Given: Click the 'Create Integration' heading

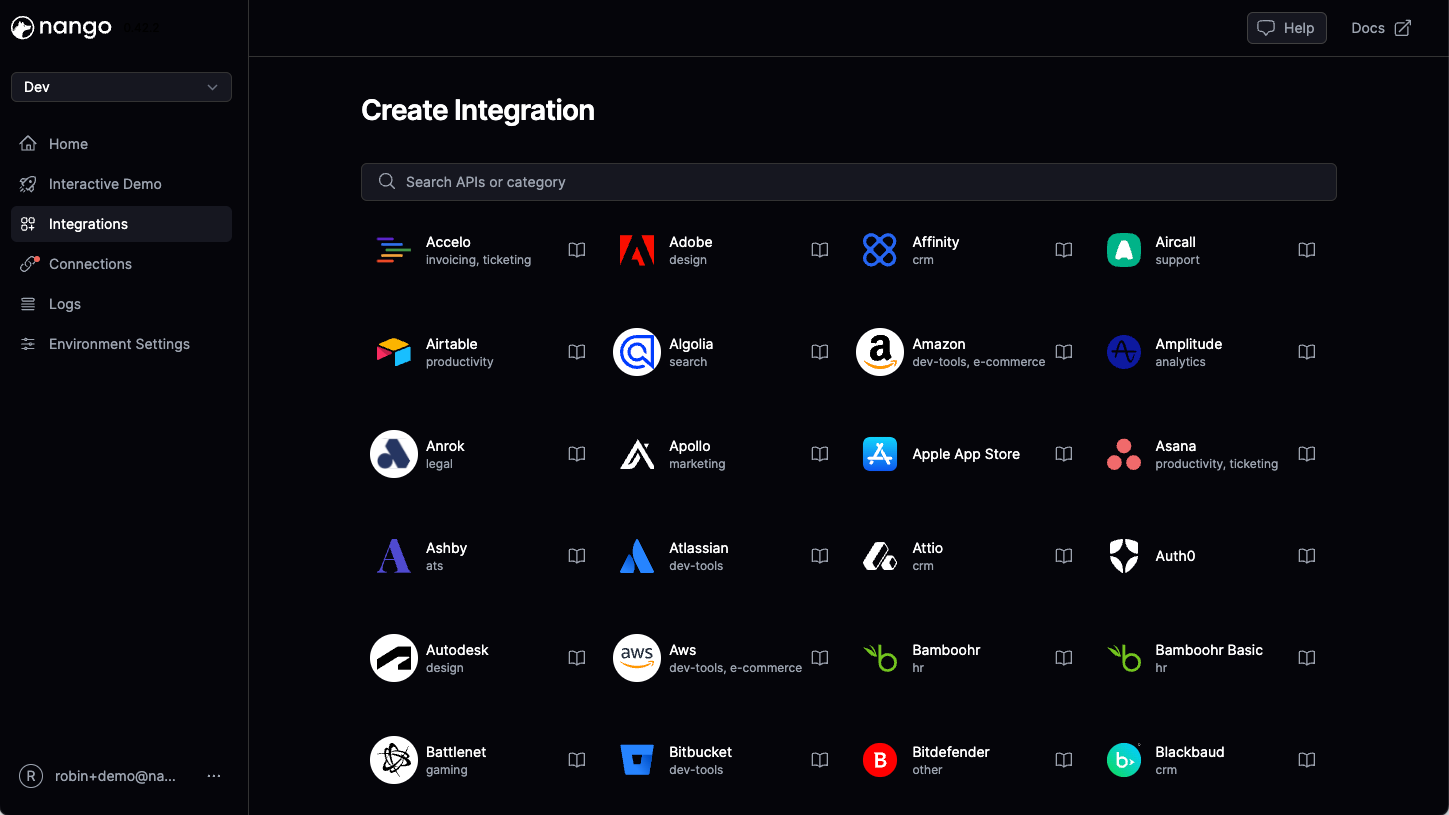Looking at the screenshot, I should 478,110.
